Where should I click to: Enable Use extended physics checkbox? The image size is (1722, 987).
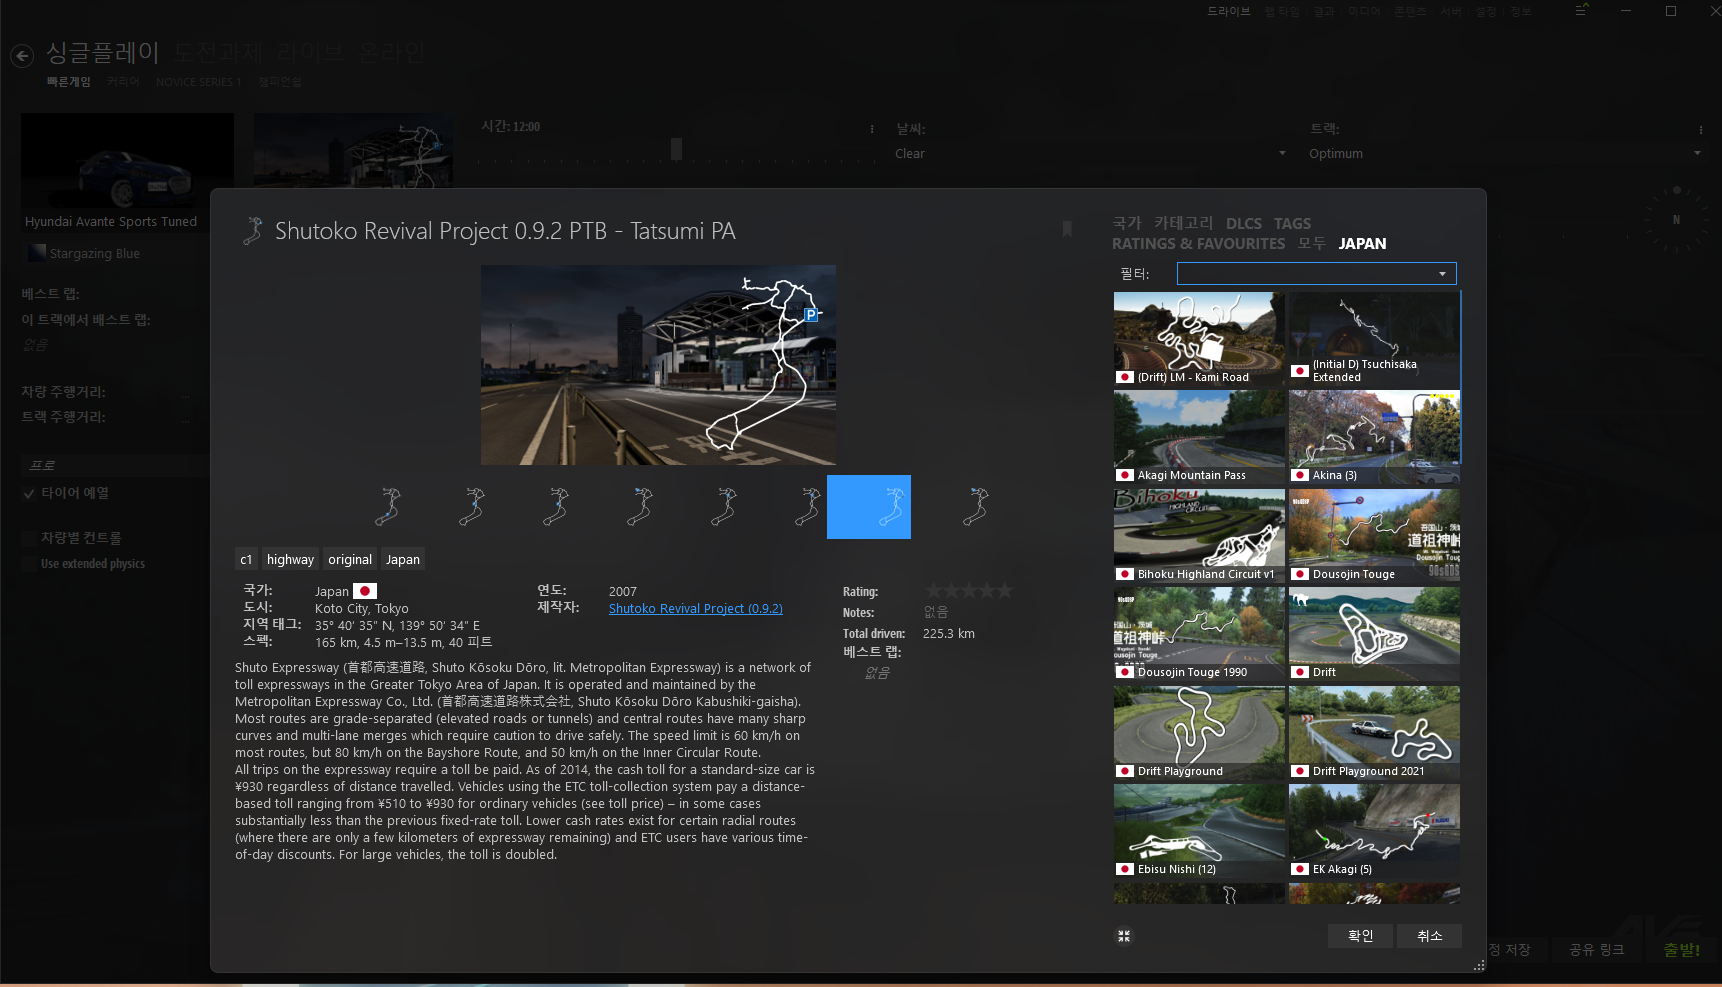pyautogui.click(x=29, y=564)
